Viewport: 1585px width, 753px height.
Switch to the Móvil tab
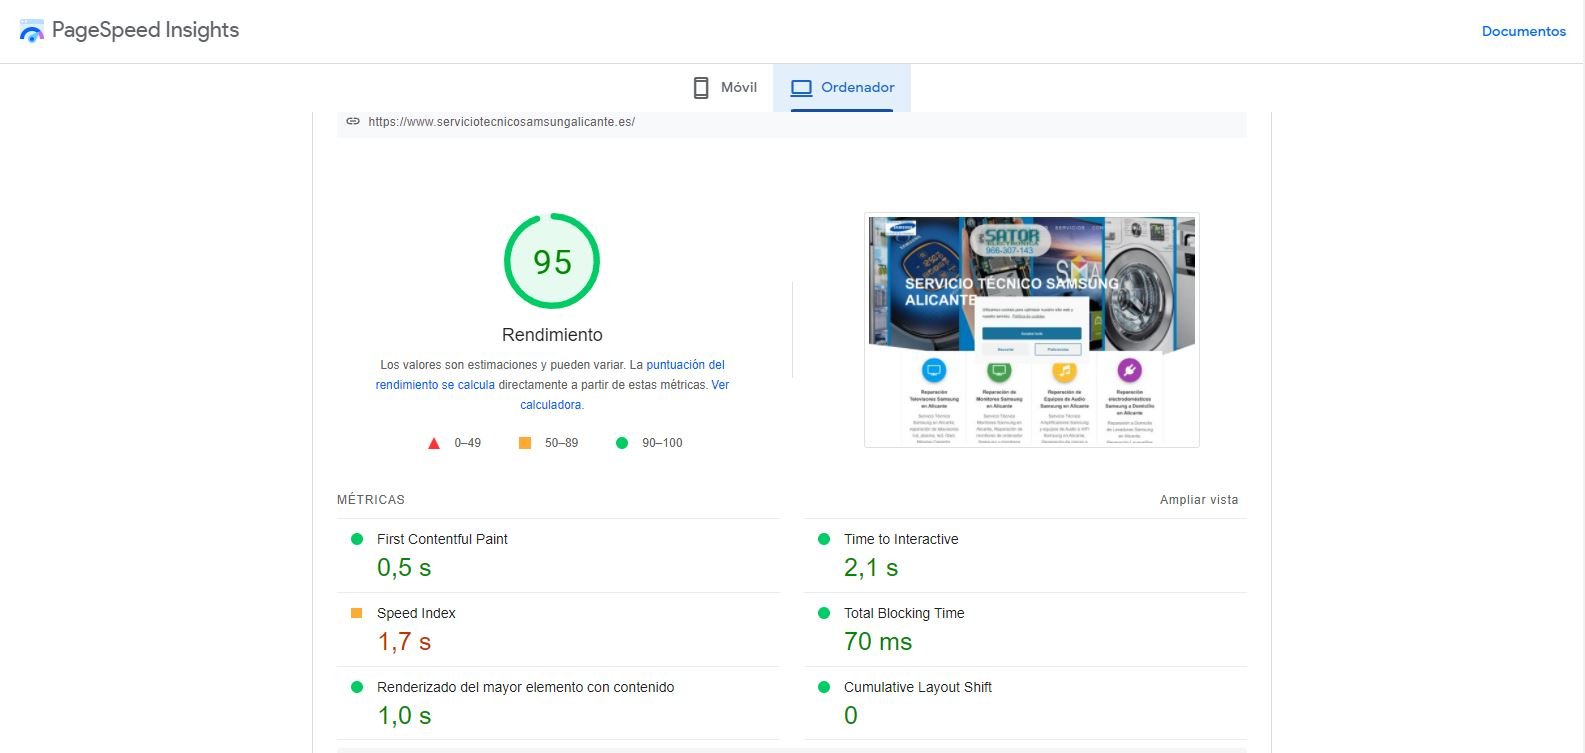725,88
